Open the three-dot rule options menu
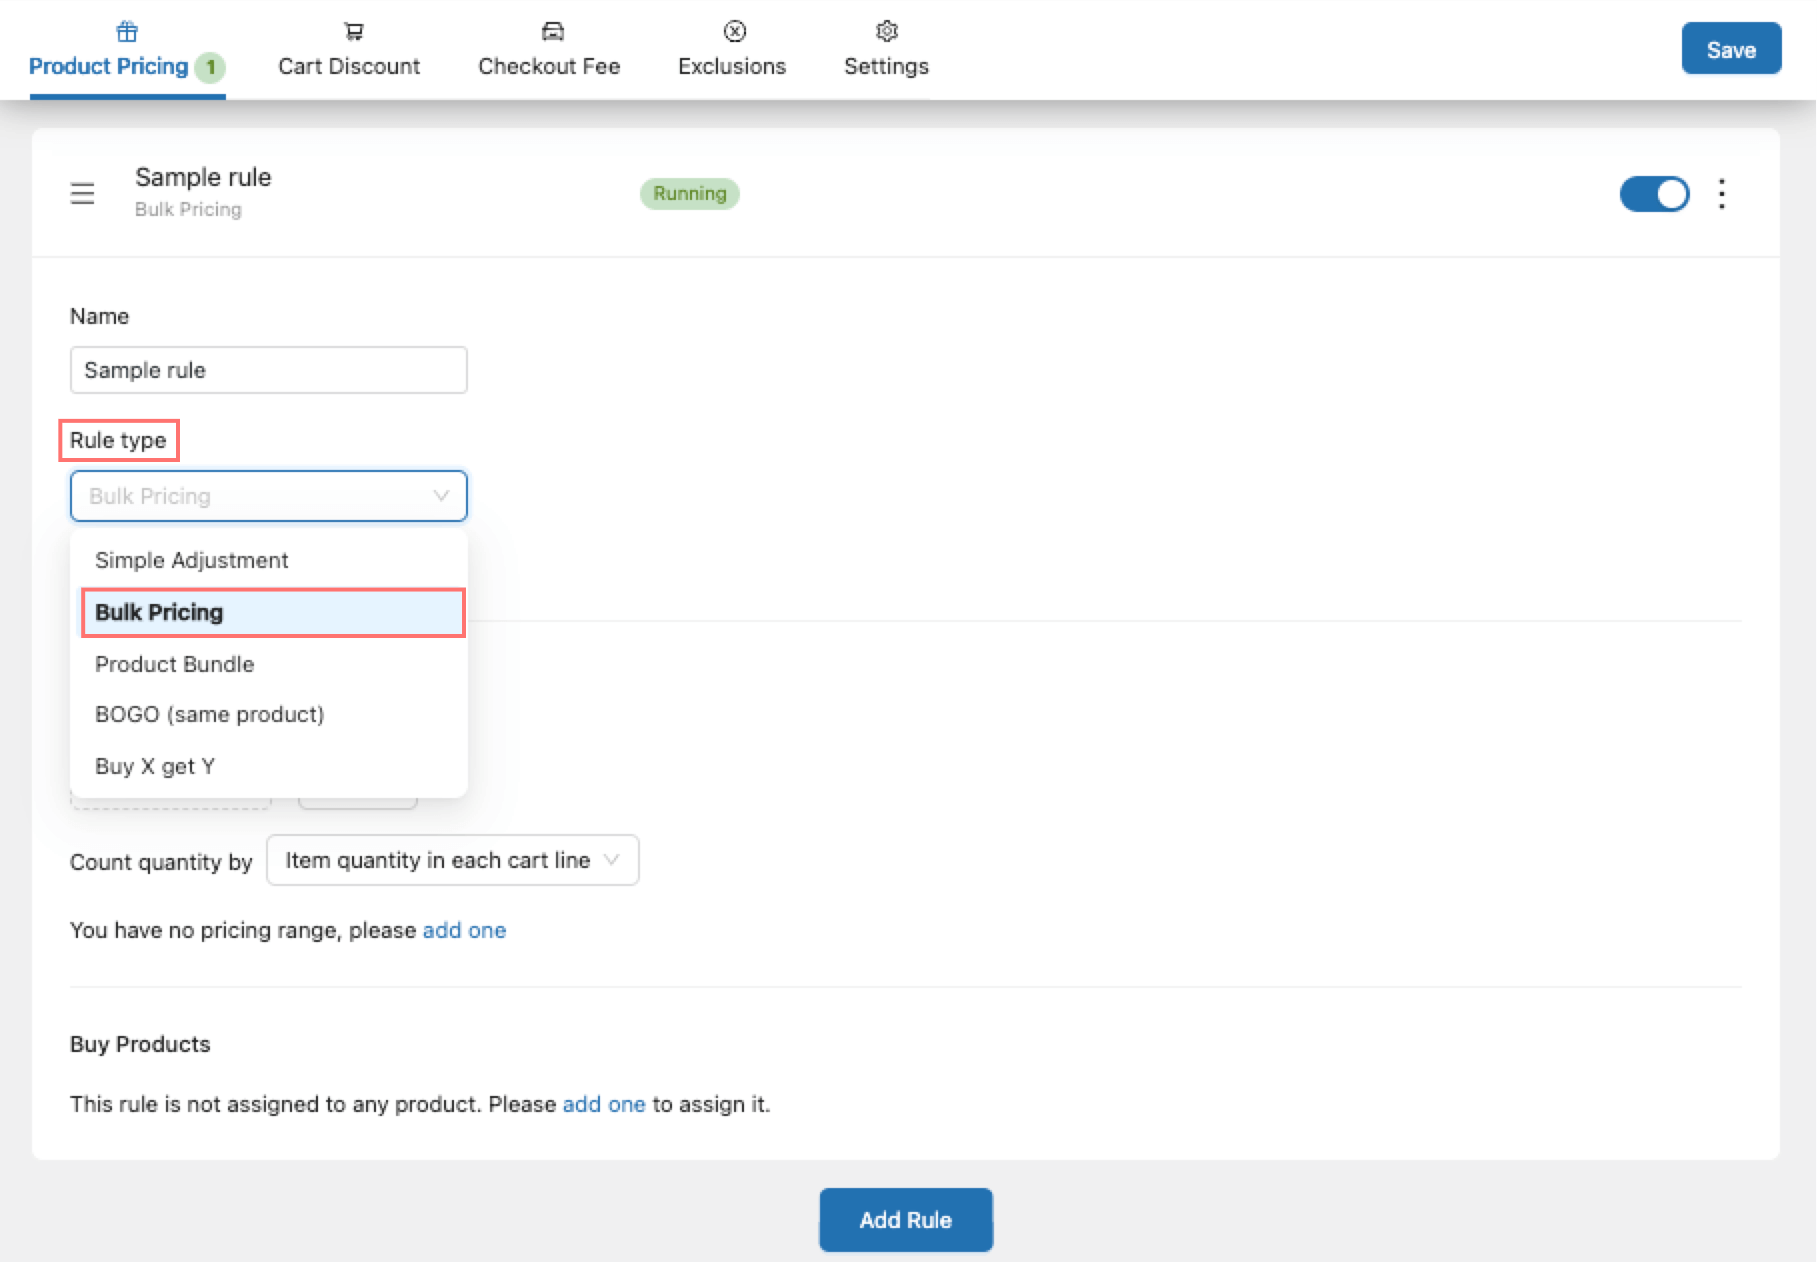The width and height of the screenshot is (1817, 1262). 1721,193
